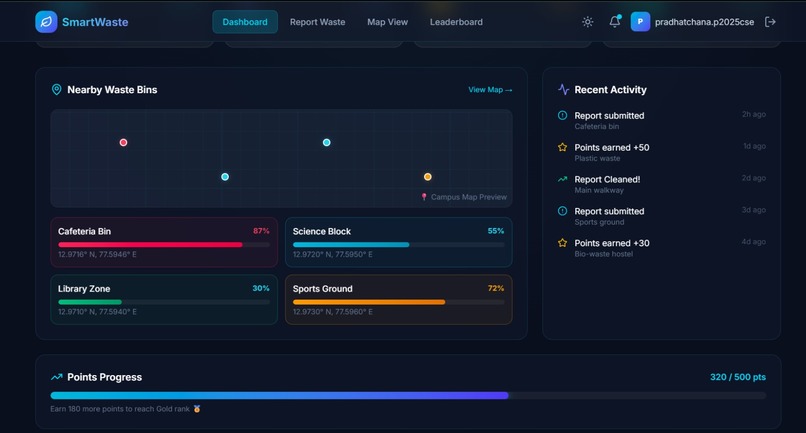
Task: Click the star icon for Points earned +50
Action: 562,147
